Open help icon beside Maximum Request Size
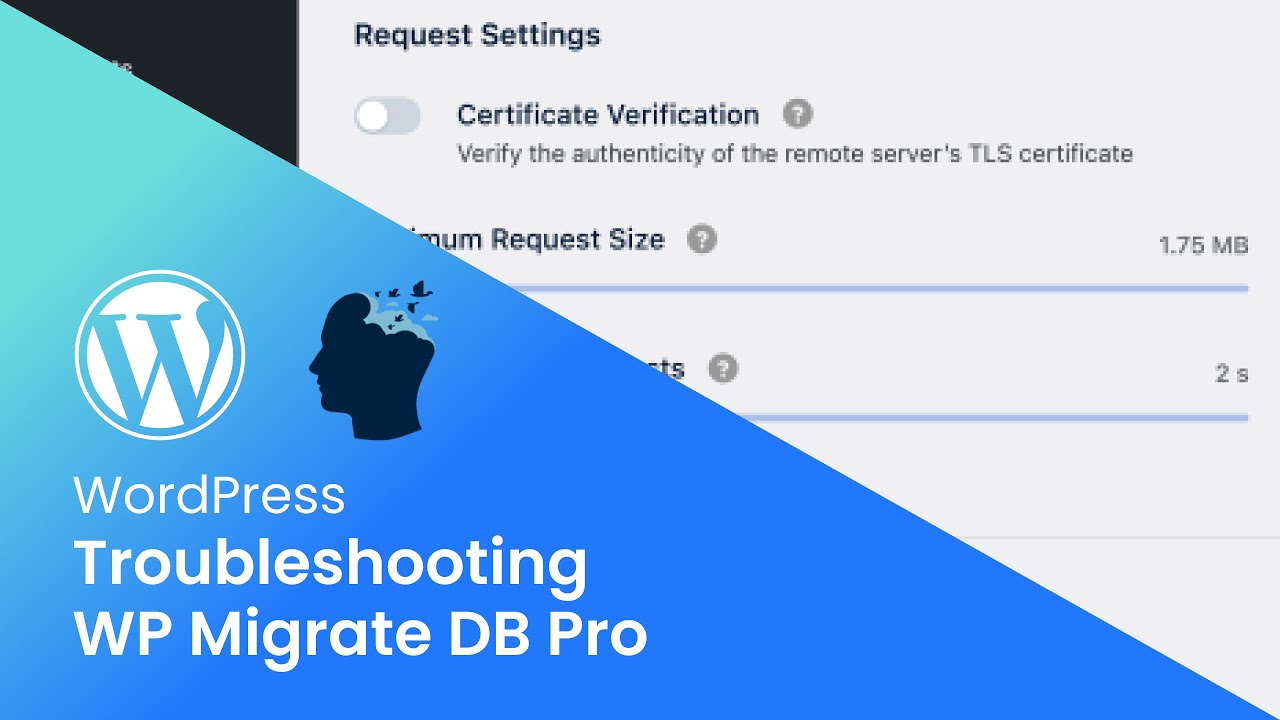This screenshot has width=1280, height=720. tap(702, 240)
